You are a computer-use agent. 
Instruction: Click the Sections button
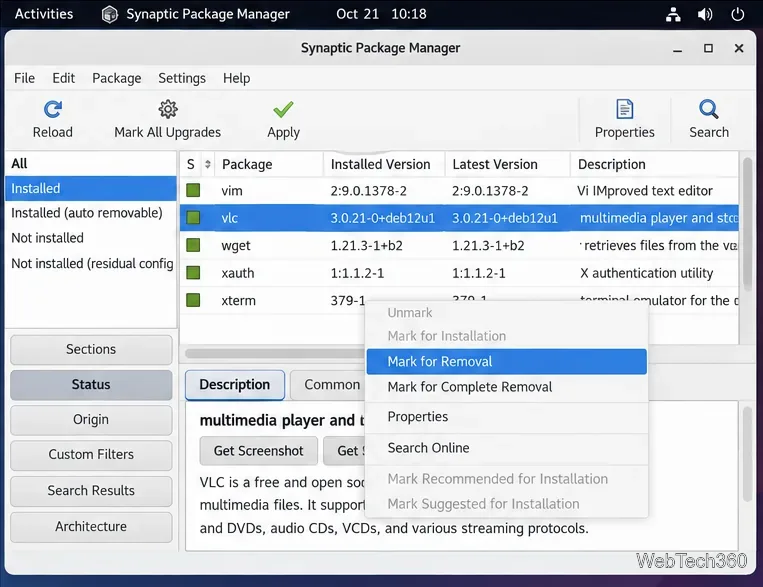click(x=91, y=349)
